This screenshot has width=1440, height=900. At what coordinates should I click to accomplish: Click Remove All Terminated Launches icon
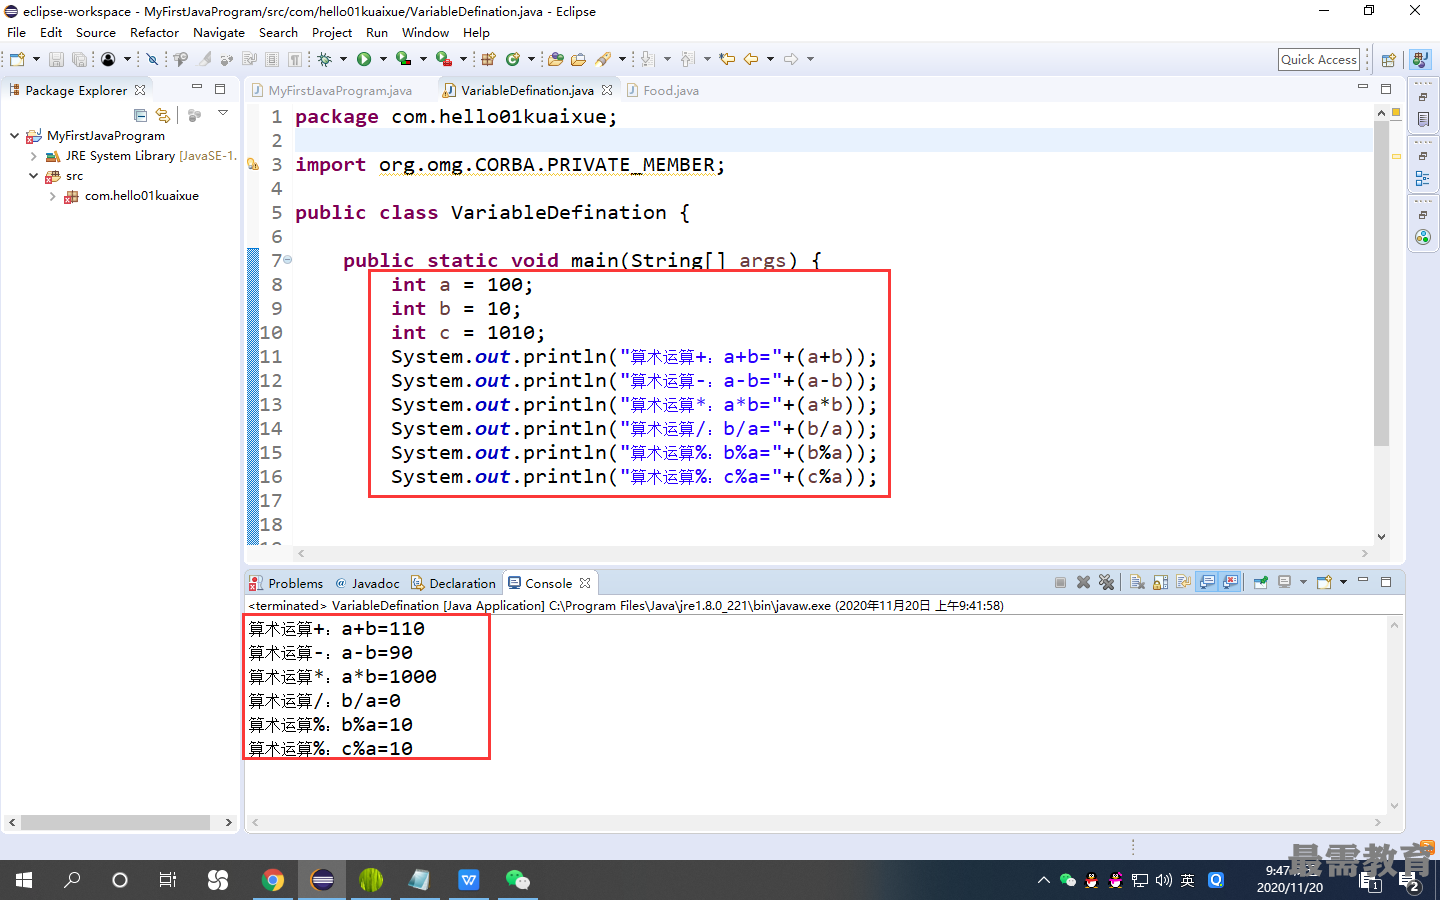pyautogui.click(x=1106, y=582)
